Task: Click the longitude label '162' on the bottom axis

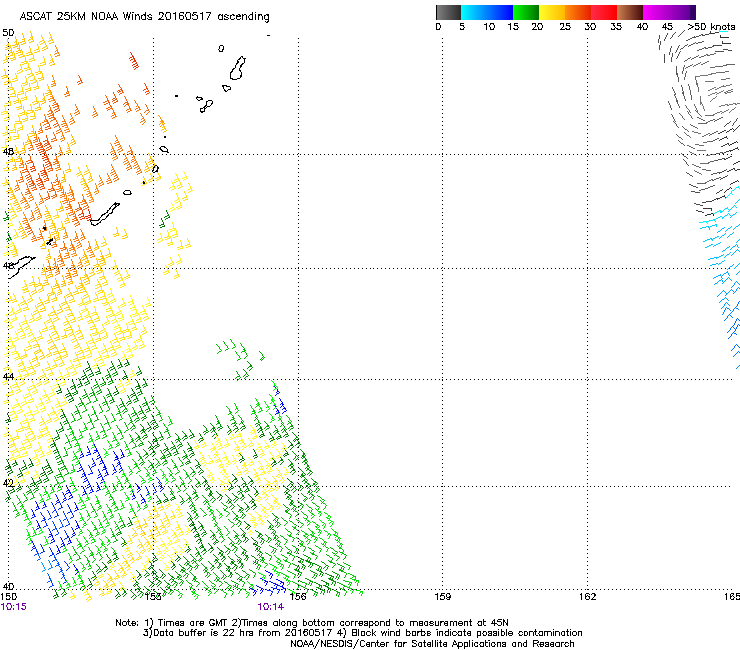Action: [588, 597]
